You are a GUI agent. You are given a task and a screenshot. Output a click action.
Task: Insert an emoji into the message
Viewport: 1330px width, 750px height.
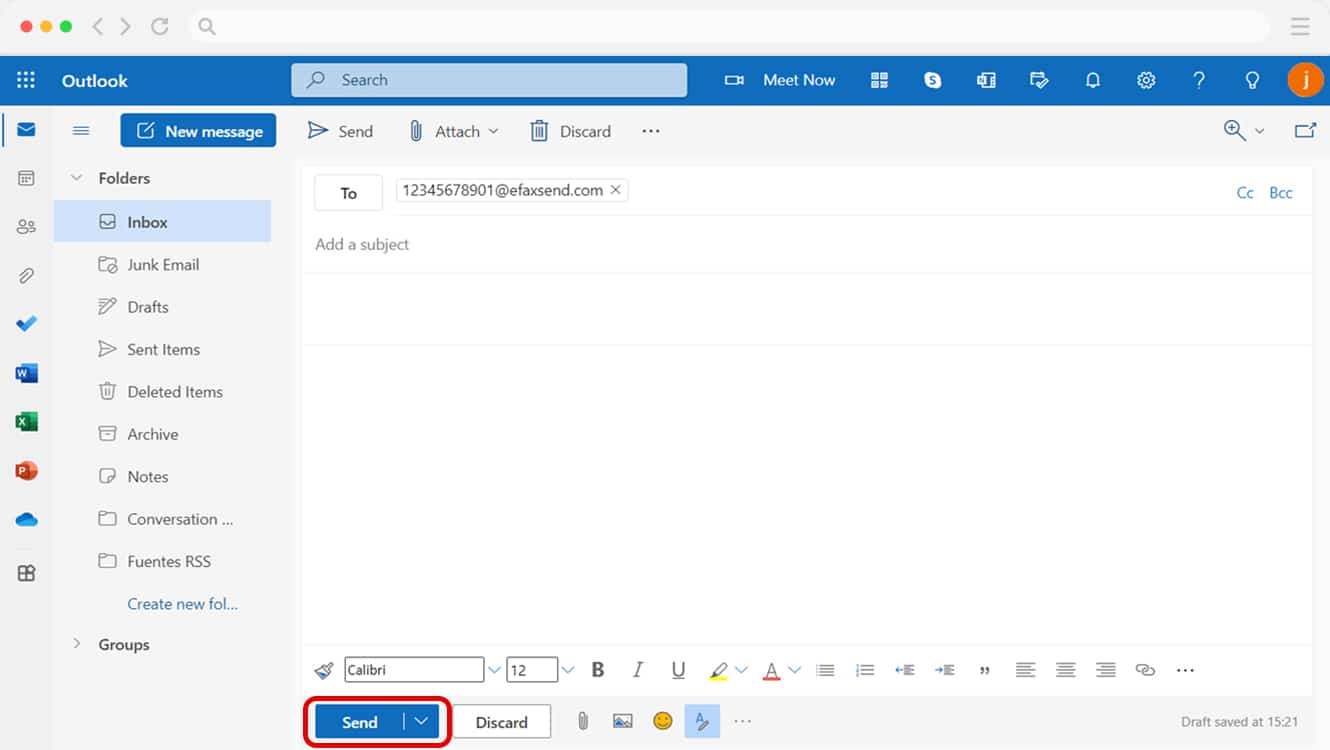[662, 720]
